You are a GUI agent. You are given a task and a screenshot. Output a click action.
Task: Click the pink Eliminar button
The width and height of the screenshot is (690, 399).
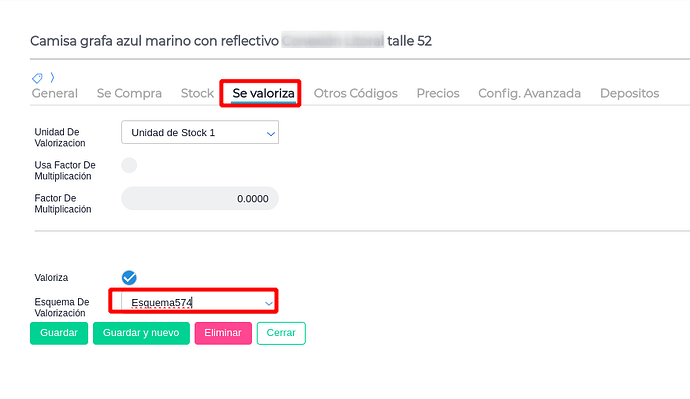pyautogui.click(x=223, y=333)
